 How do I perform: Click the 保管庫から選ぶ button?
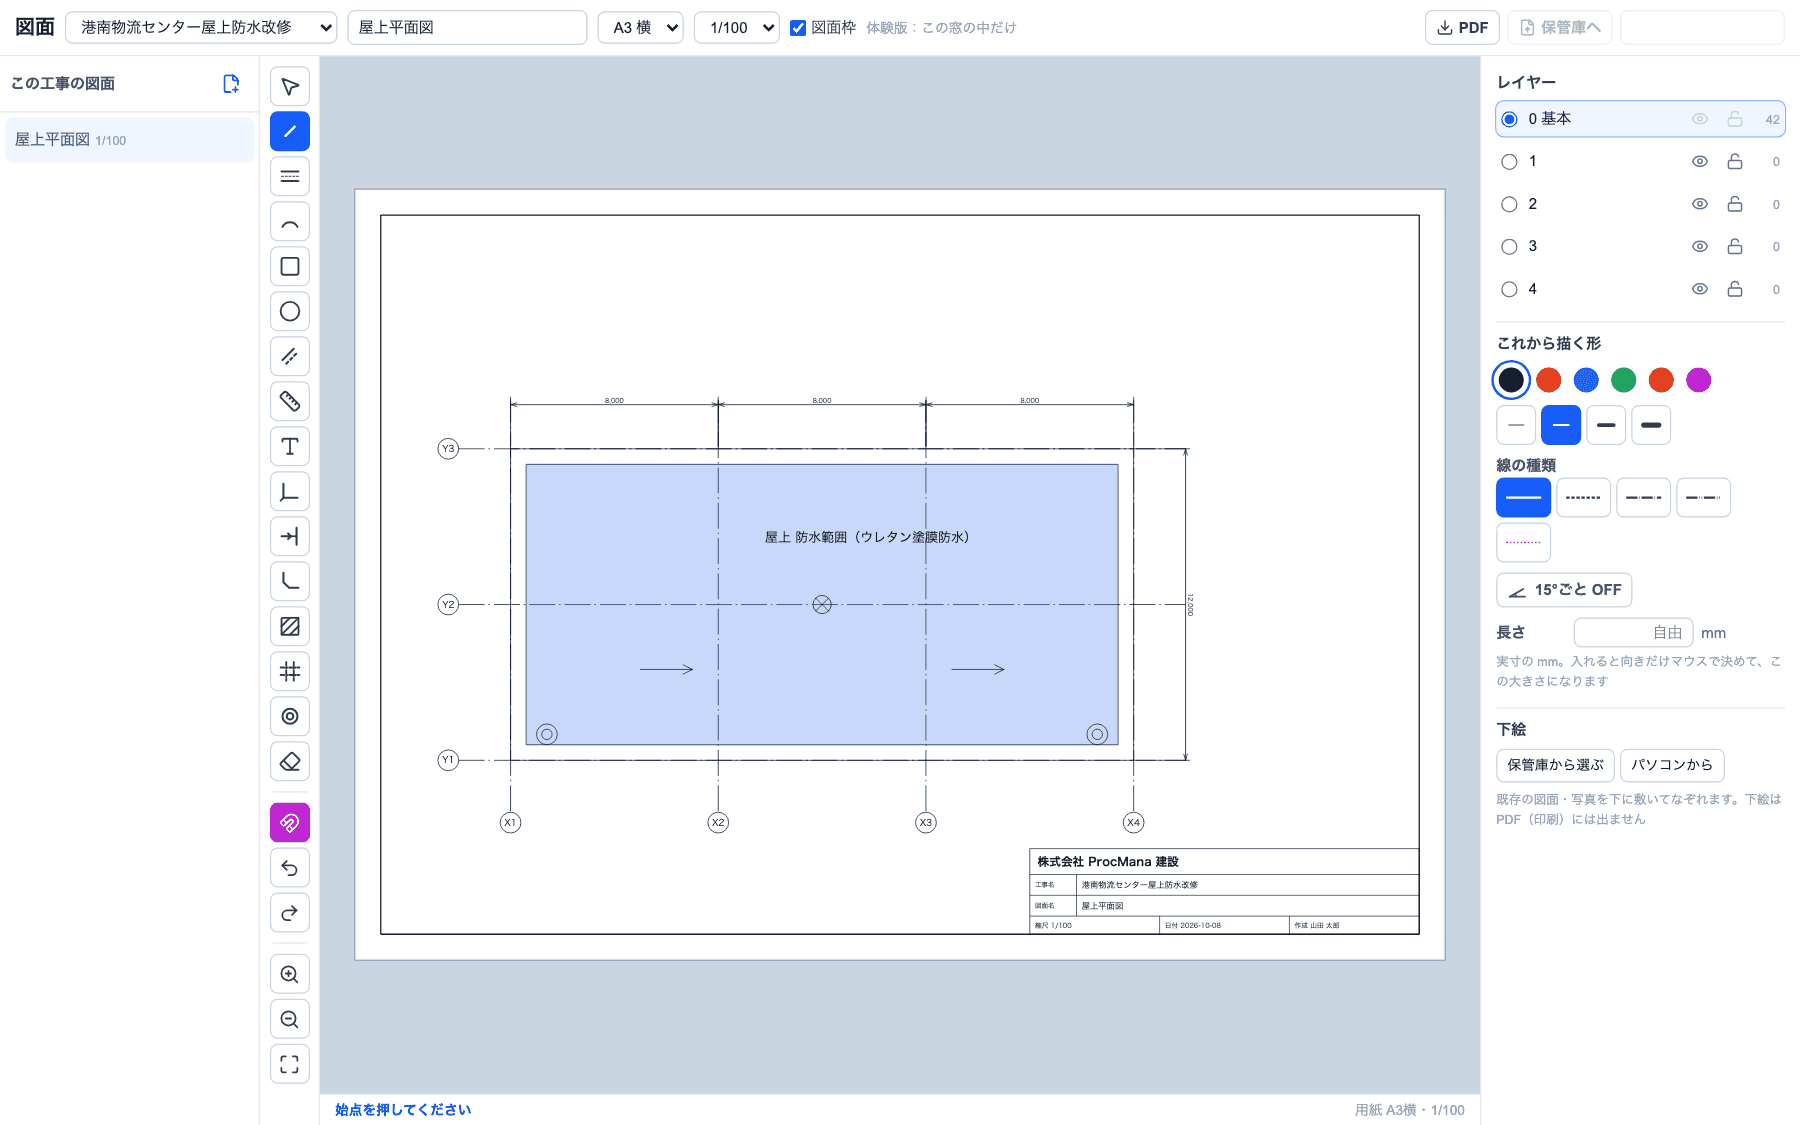click(x=1555, y=765)
